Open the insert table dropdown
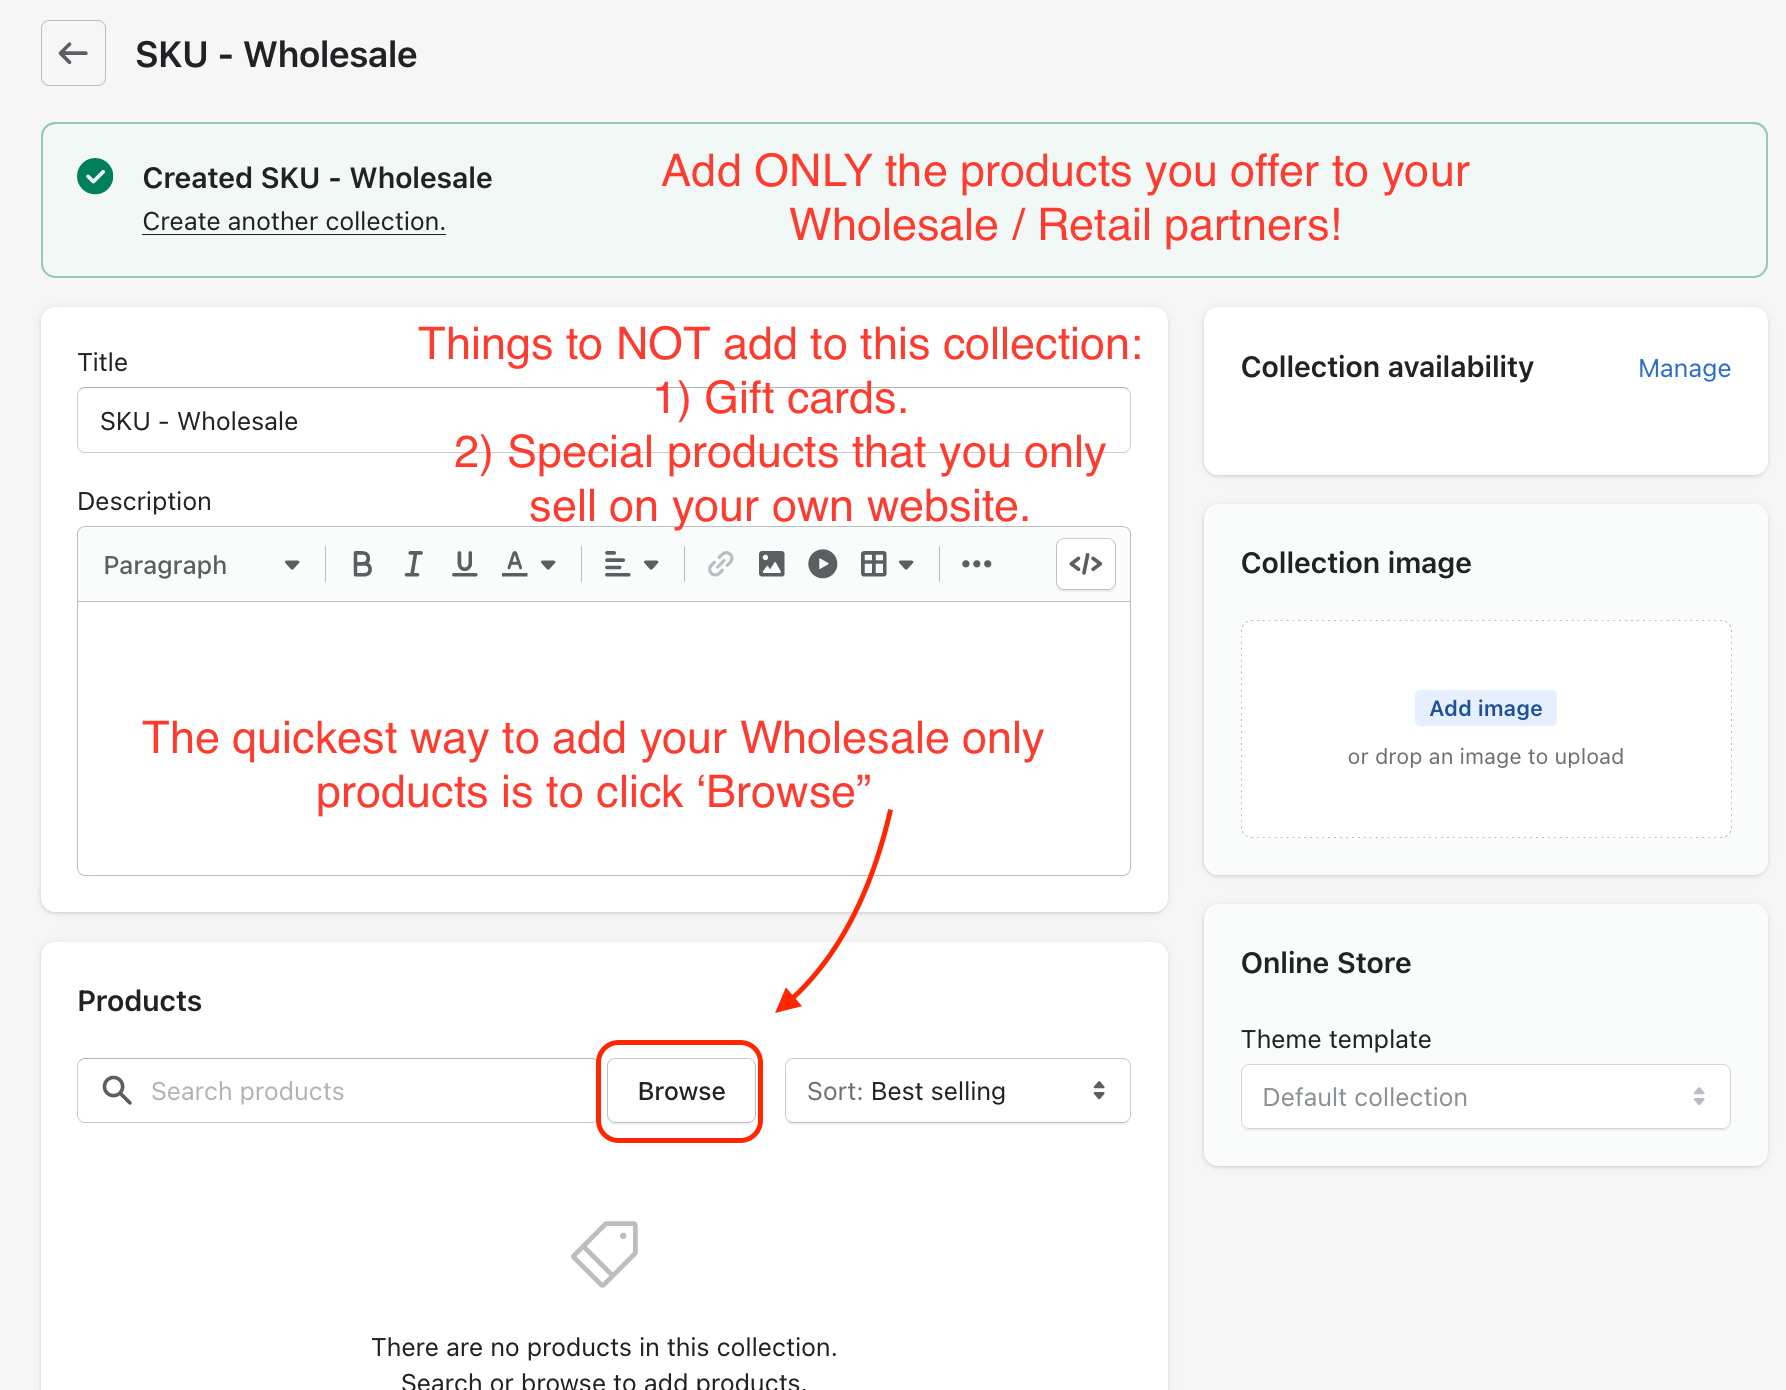The height and width of the screenshot is (1390, 1786). (x=887, y=565)
